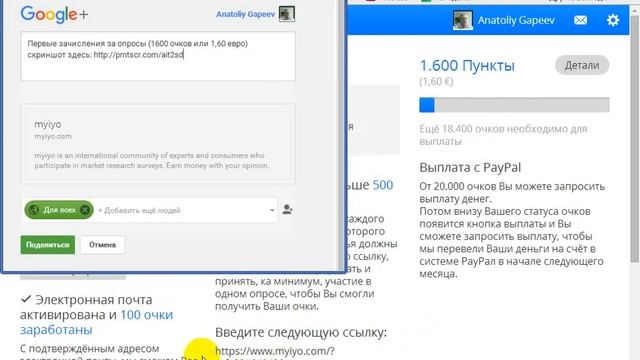Click the profile photo in myiyo header
640x360 pixels.
pyautogui.click(x=462, y=20)
